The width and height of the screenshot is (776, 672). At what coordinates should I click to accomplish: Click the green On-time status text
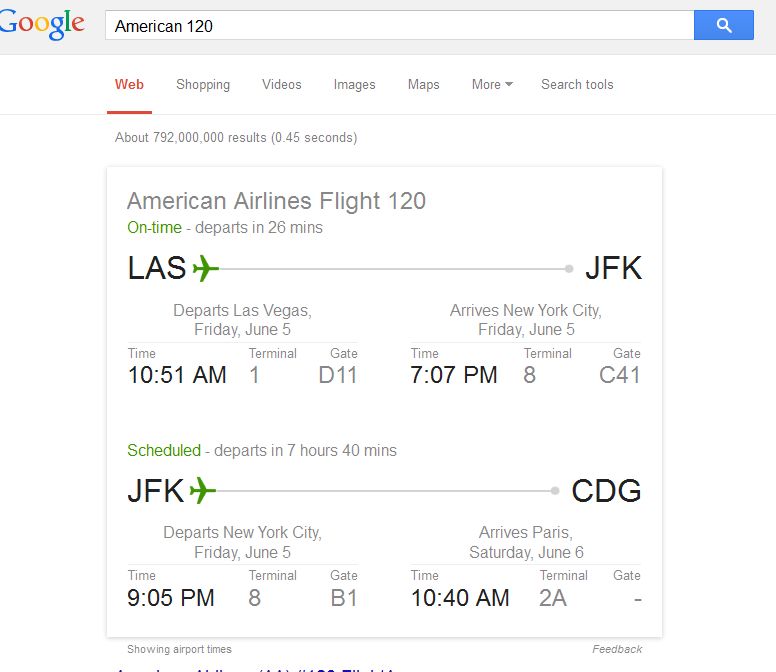(x=154, y=227)
